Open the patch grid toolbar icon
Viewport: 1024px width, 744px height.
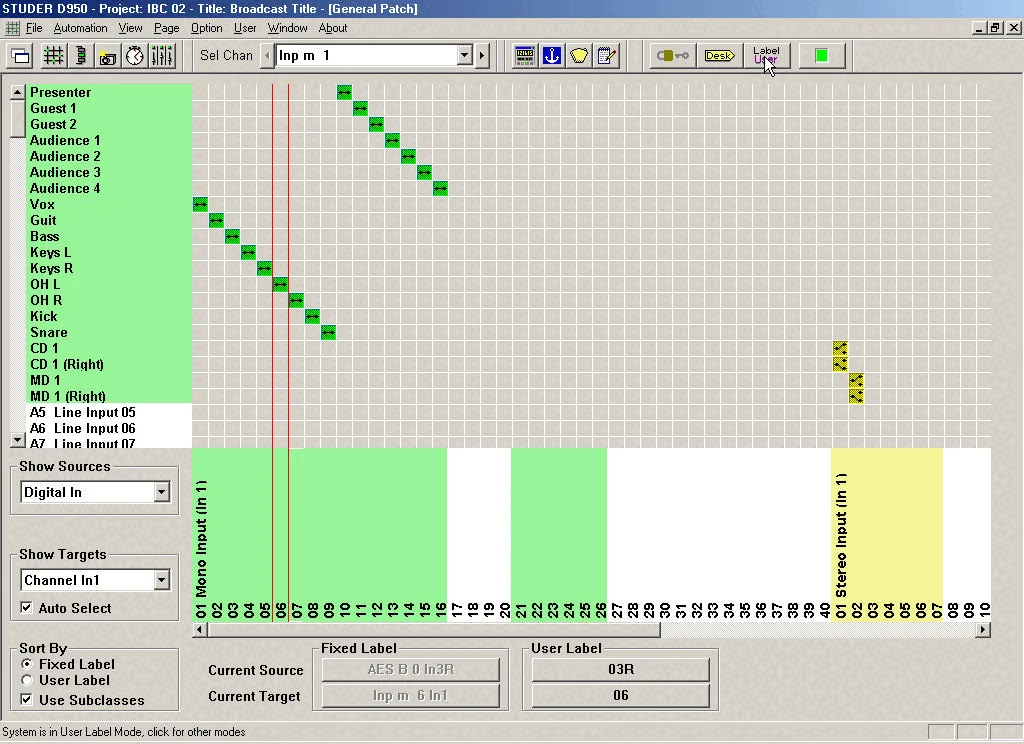[x=54, y=56]
